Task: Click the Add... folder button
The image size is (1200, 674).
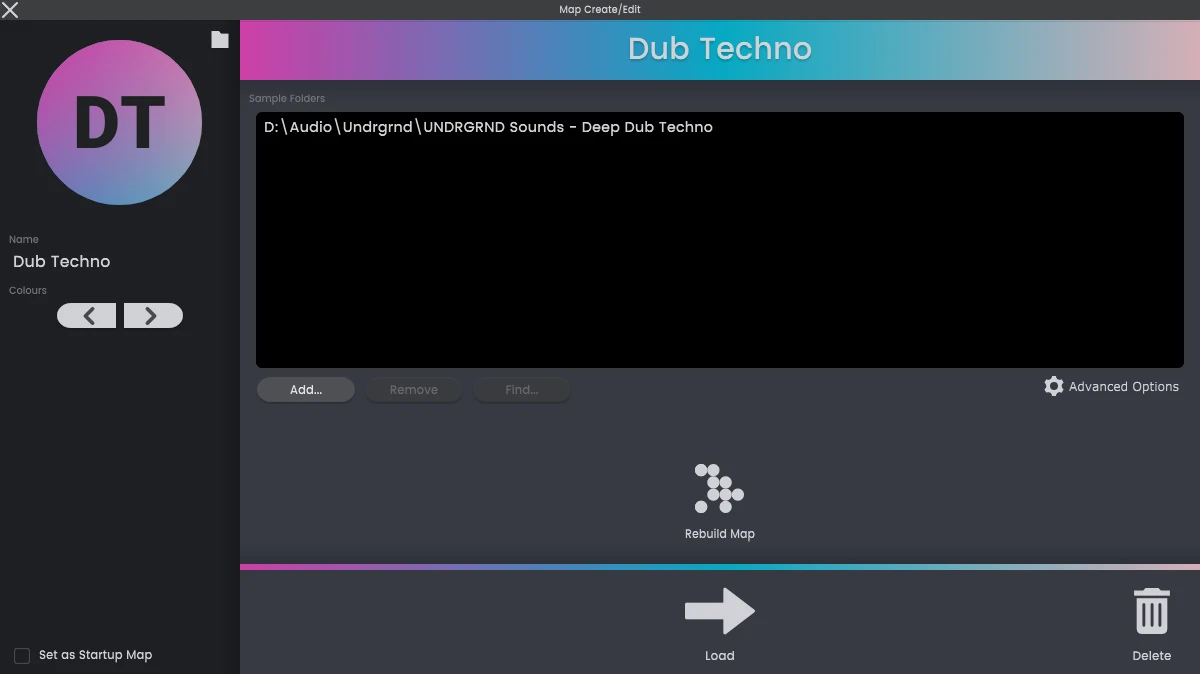Action: 306,390
